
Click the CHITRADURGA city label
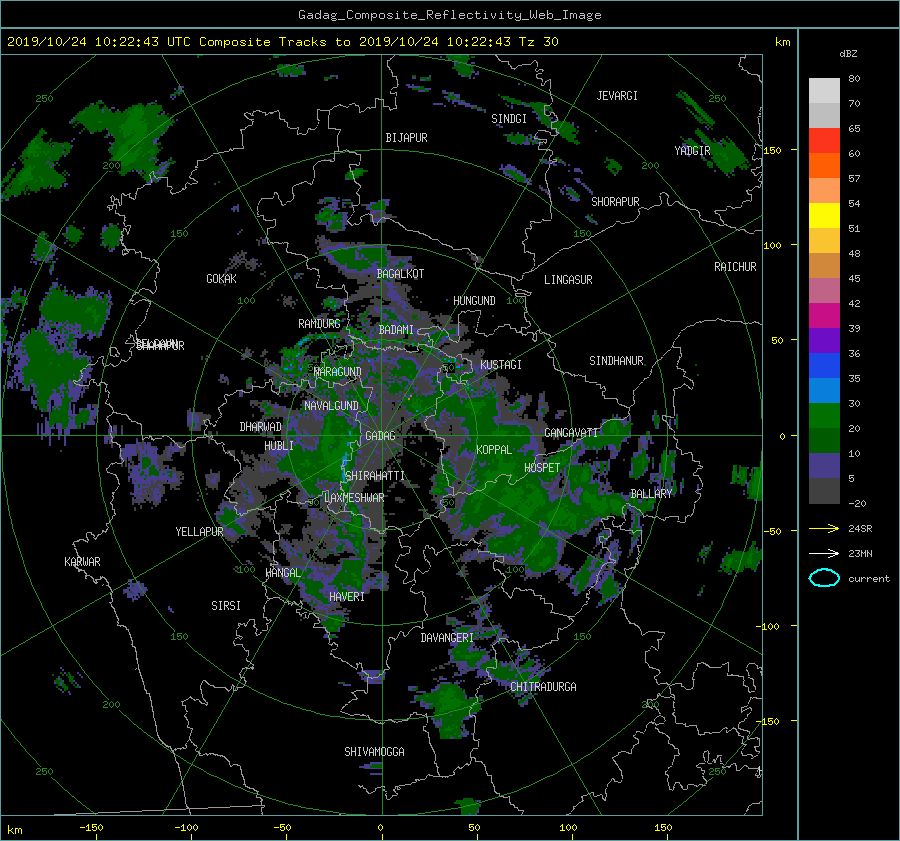(544, 687)
